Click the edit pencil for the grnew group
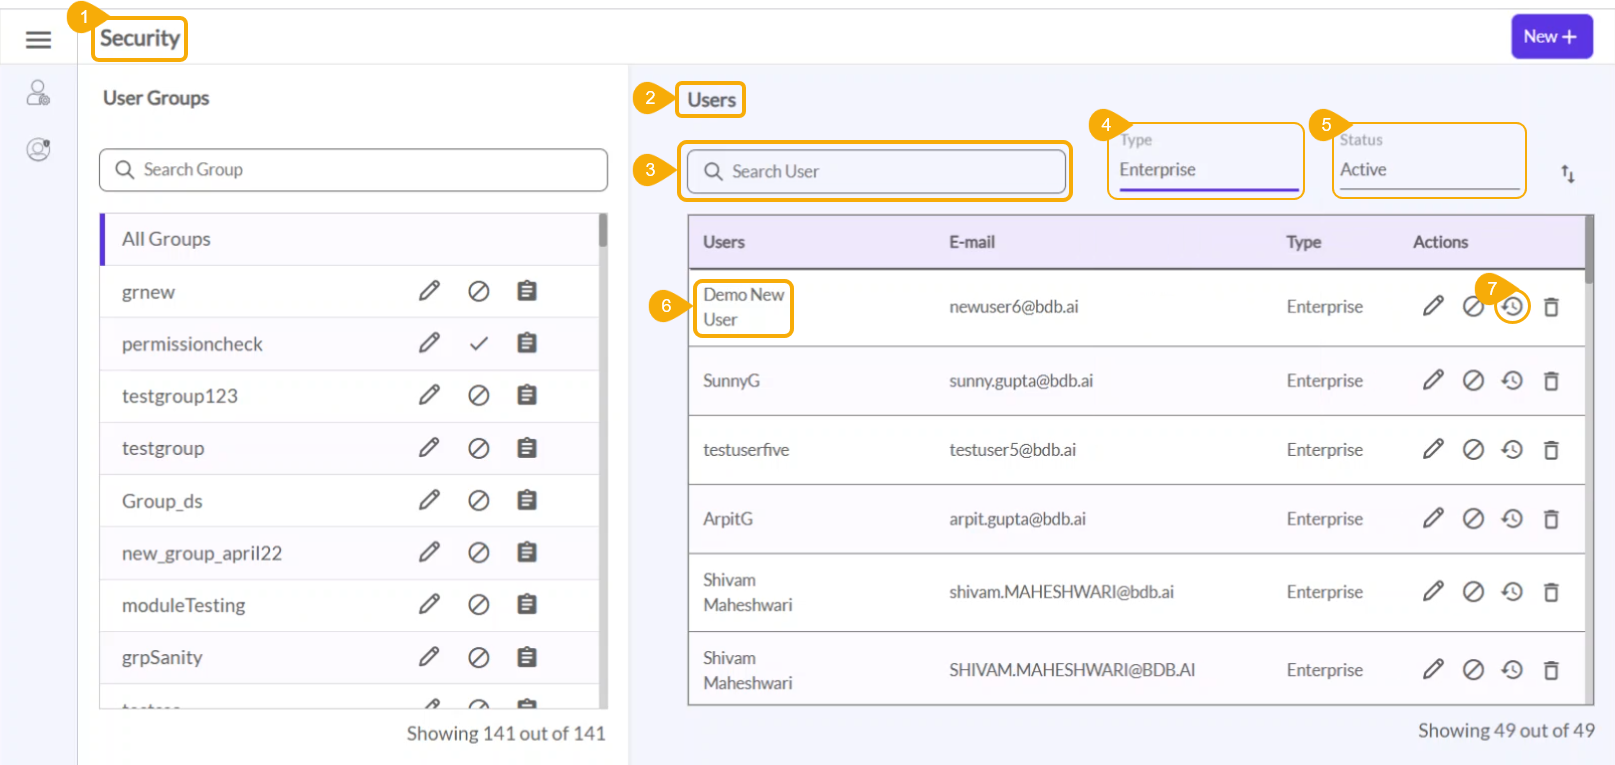Screen dimensions: 1615x765 [x=429, y=291]
